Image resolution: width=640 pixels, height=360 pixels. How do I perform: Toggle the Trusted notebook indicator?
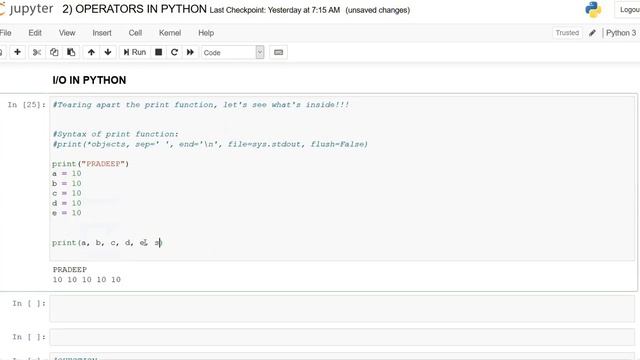tap(567, 33)
